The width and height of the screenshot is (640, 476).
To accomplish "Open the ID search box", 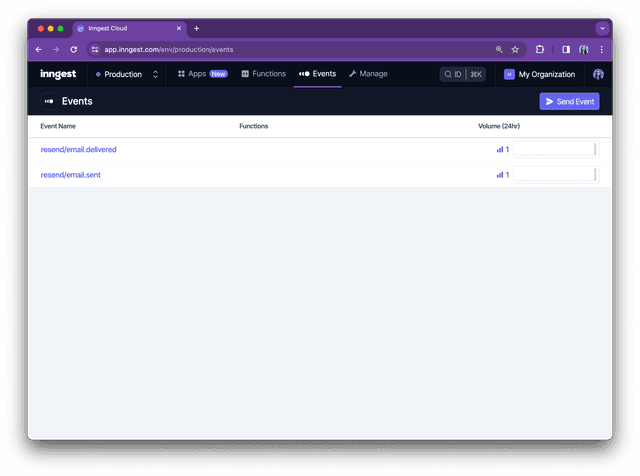I will [462, 74].
